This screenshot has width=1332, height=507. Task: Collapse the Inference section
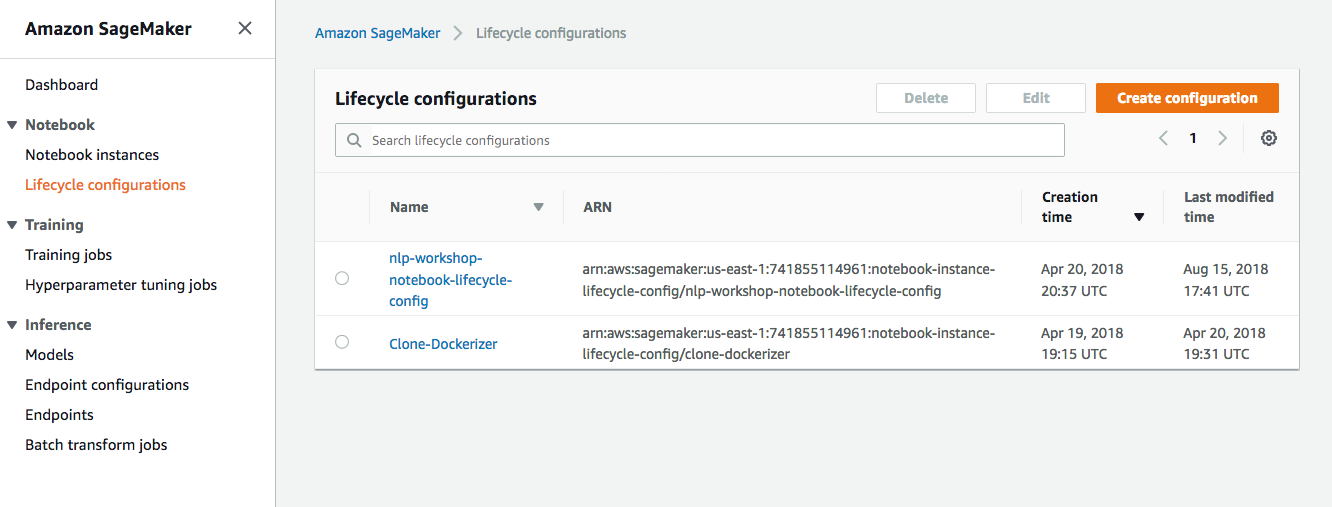(12, 325)
